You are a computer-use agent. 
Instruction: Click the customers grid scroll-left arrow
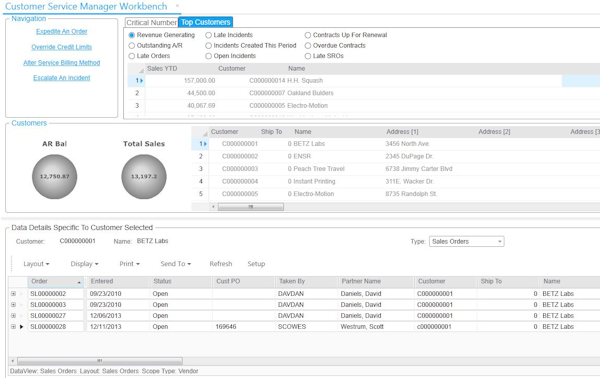213,207
